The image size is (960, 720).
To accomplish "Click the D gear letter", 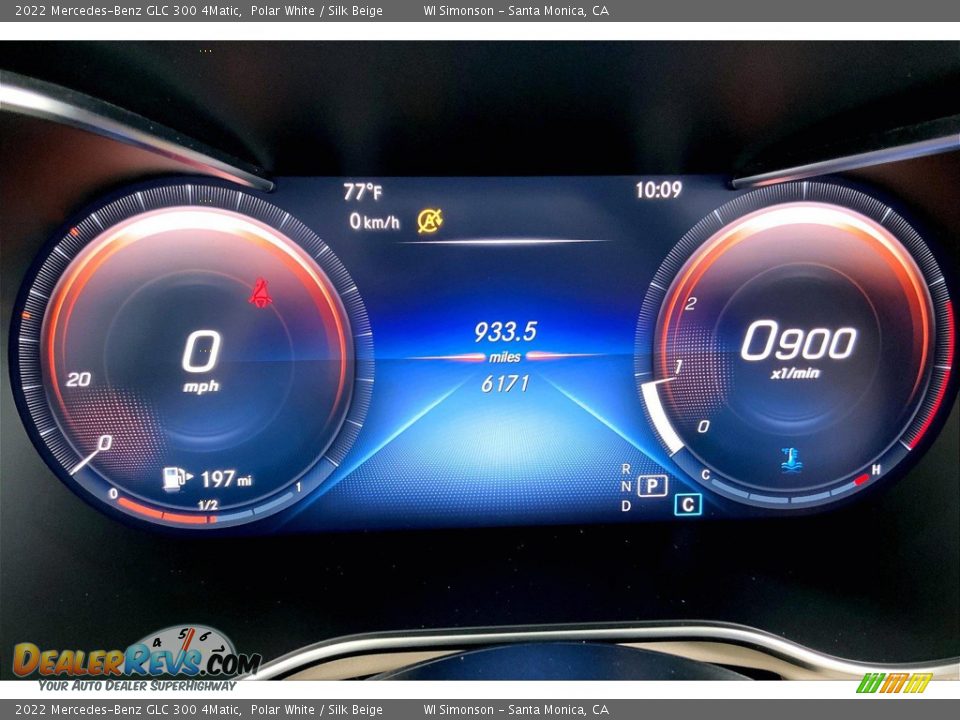I will click(626, 506).
